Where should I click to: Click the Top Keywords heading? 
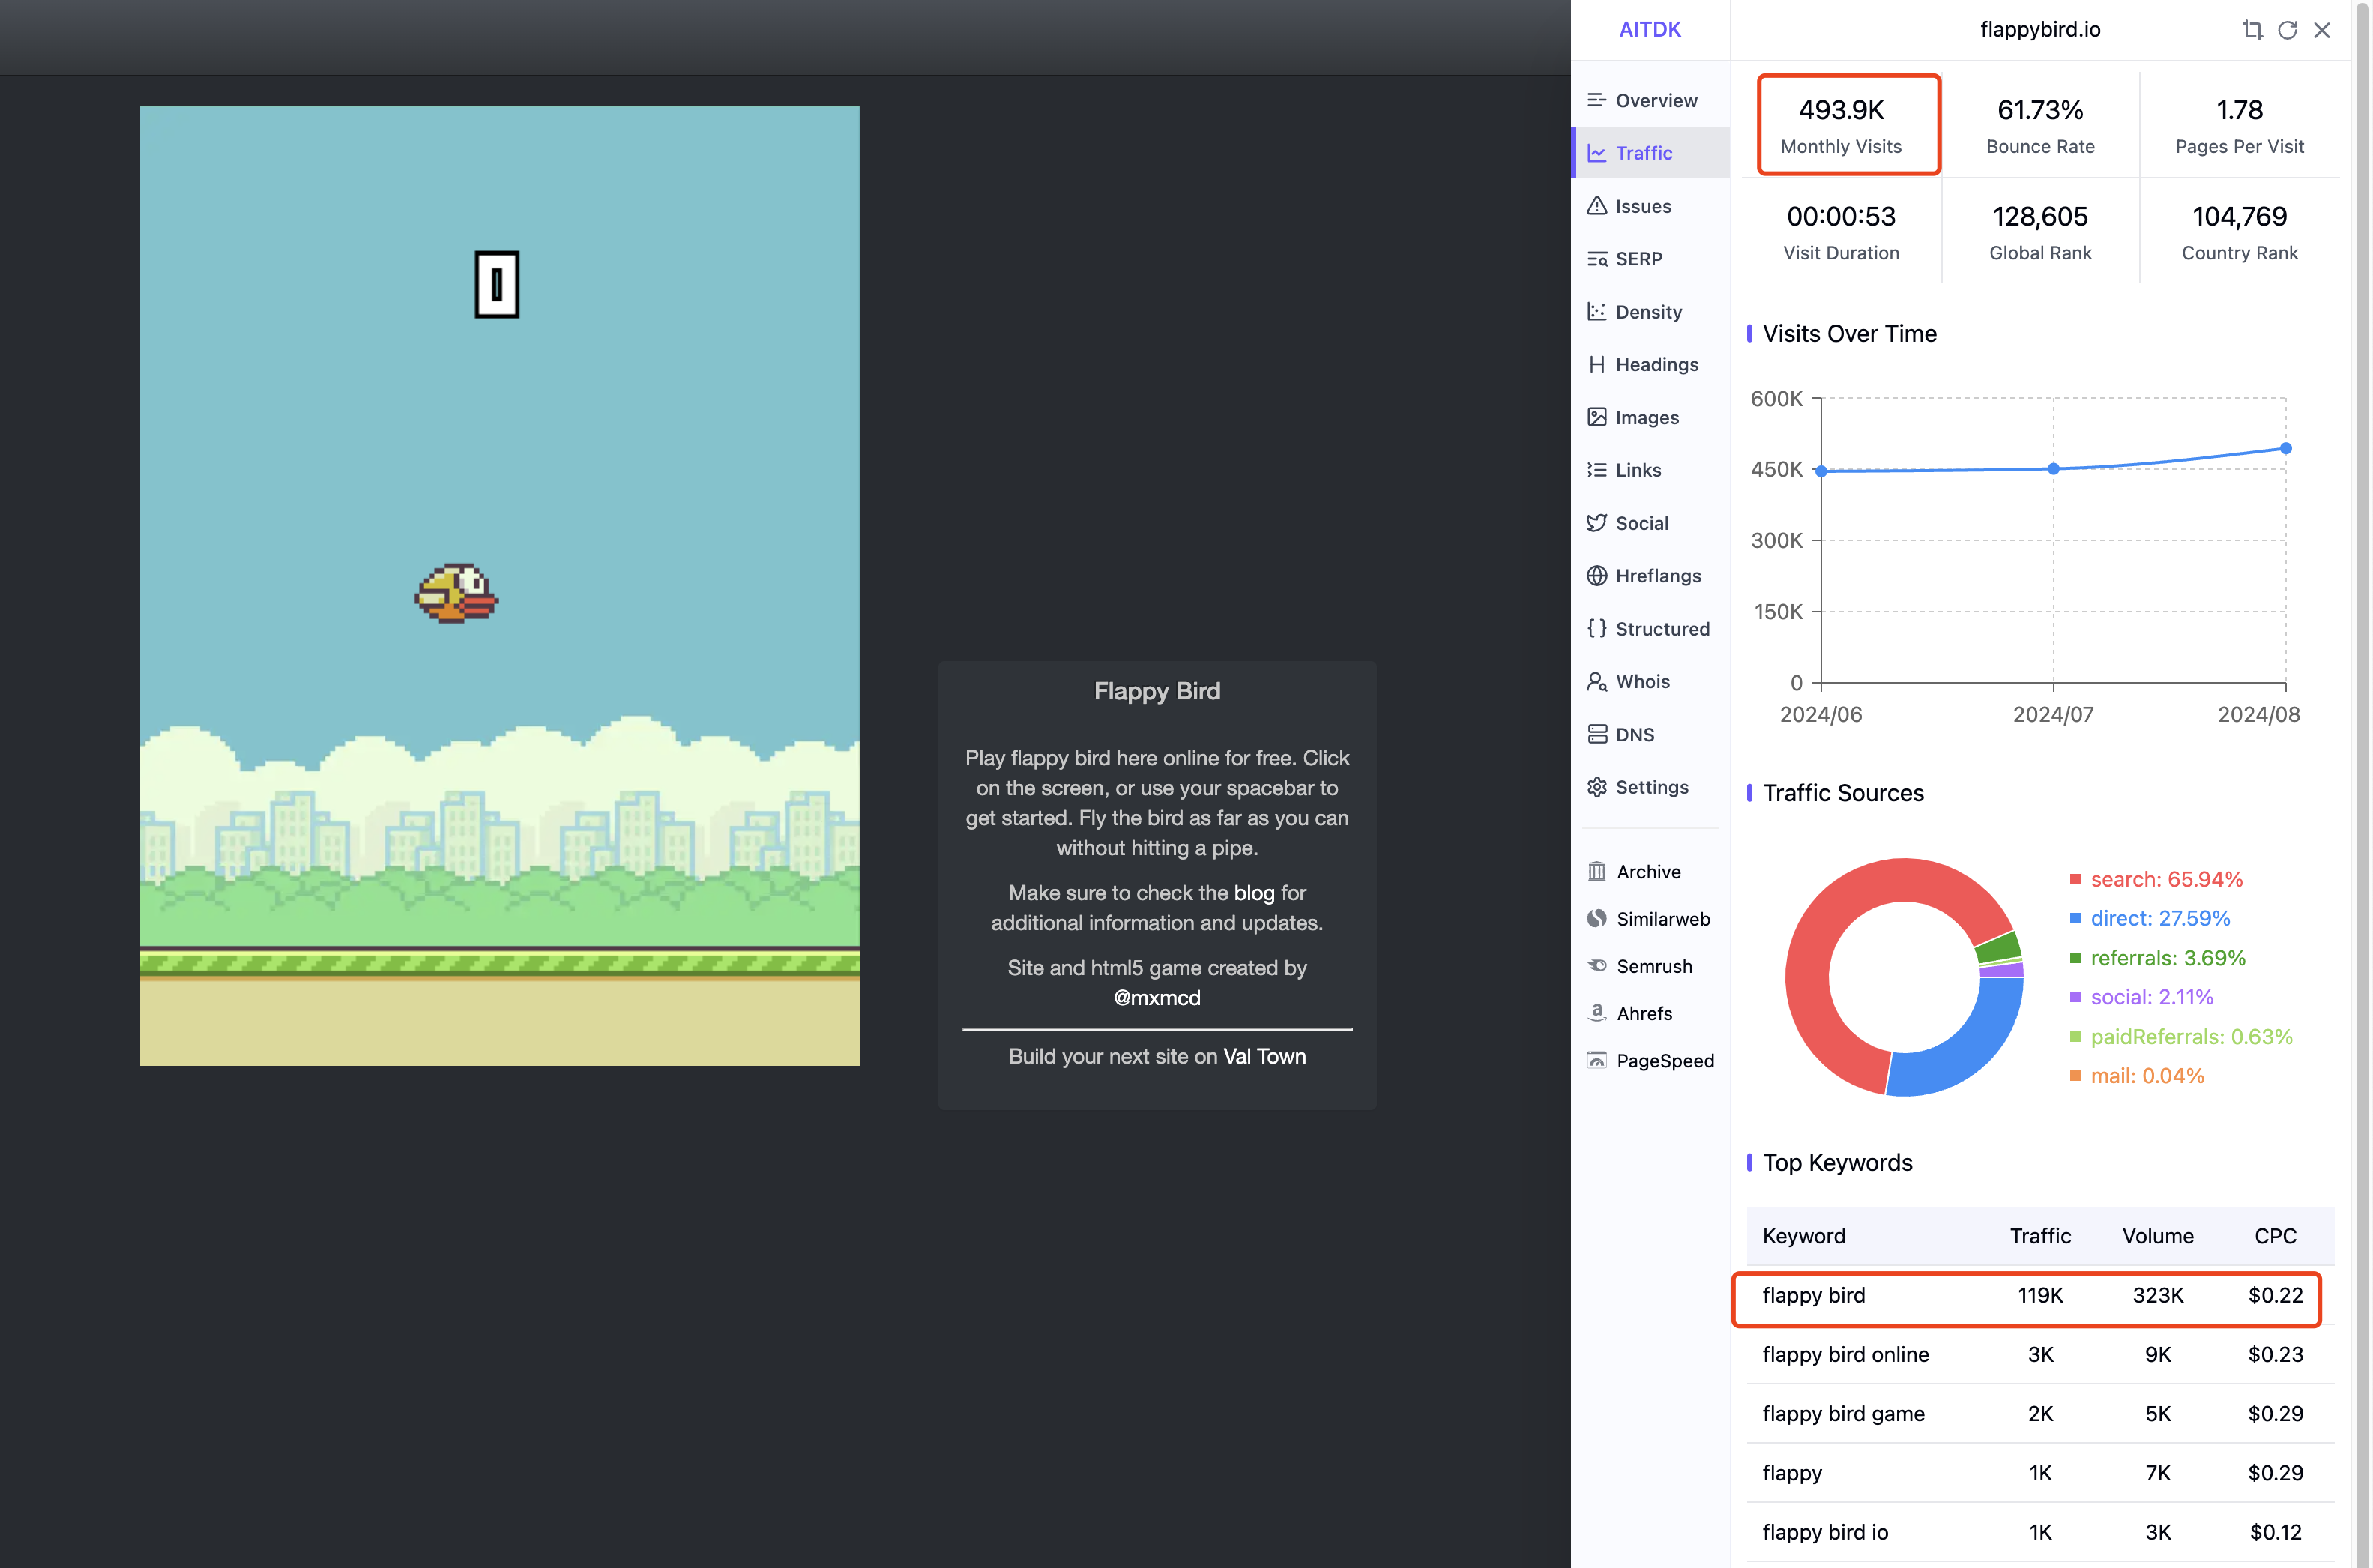[x=1837, y=1163]
